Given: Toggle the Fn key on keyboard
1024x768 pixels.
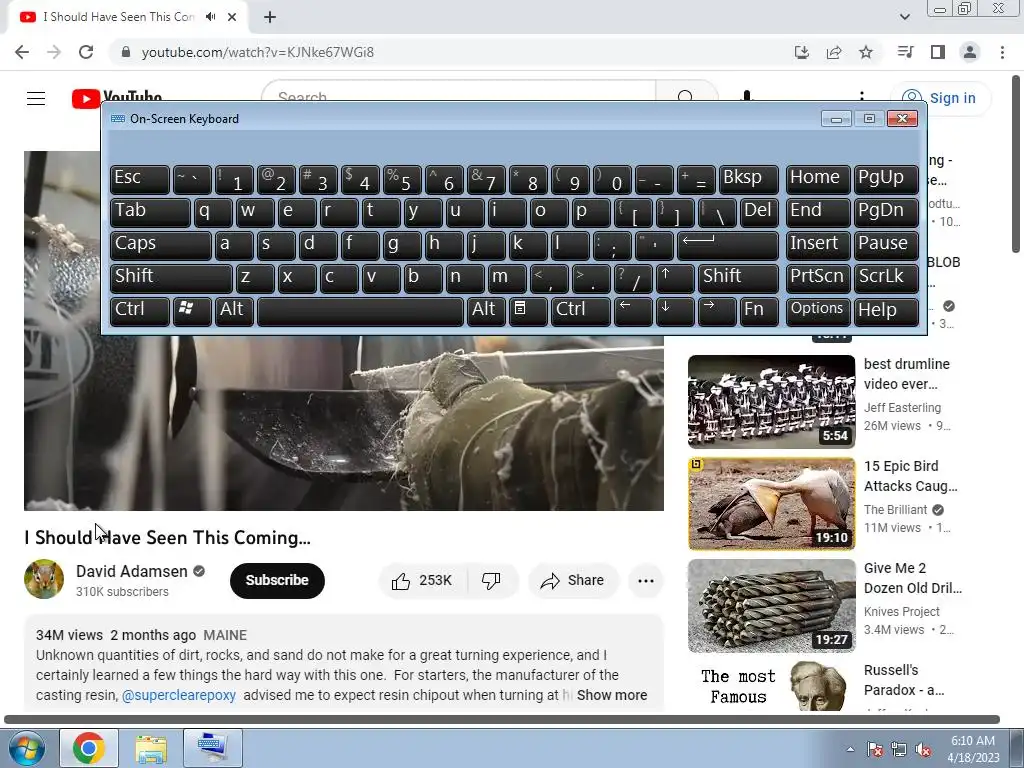Looking at the screenshot, I should (x=759, y=310).
